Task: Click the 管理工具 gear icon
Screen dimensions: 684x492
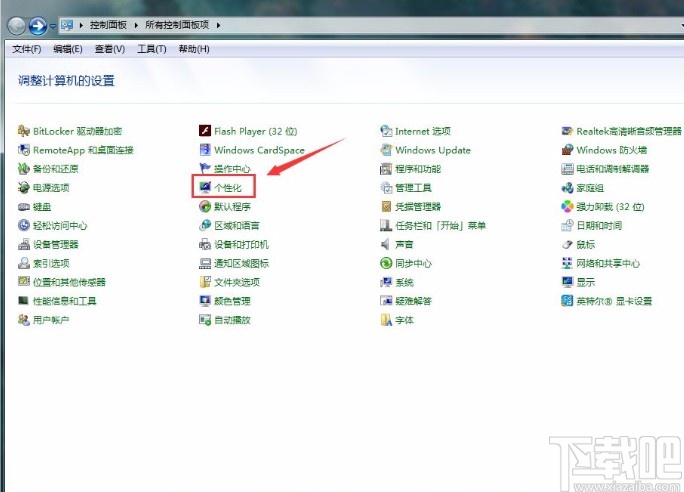Action: [x=386, y=188]
